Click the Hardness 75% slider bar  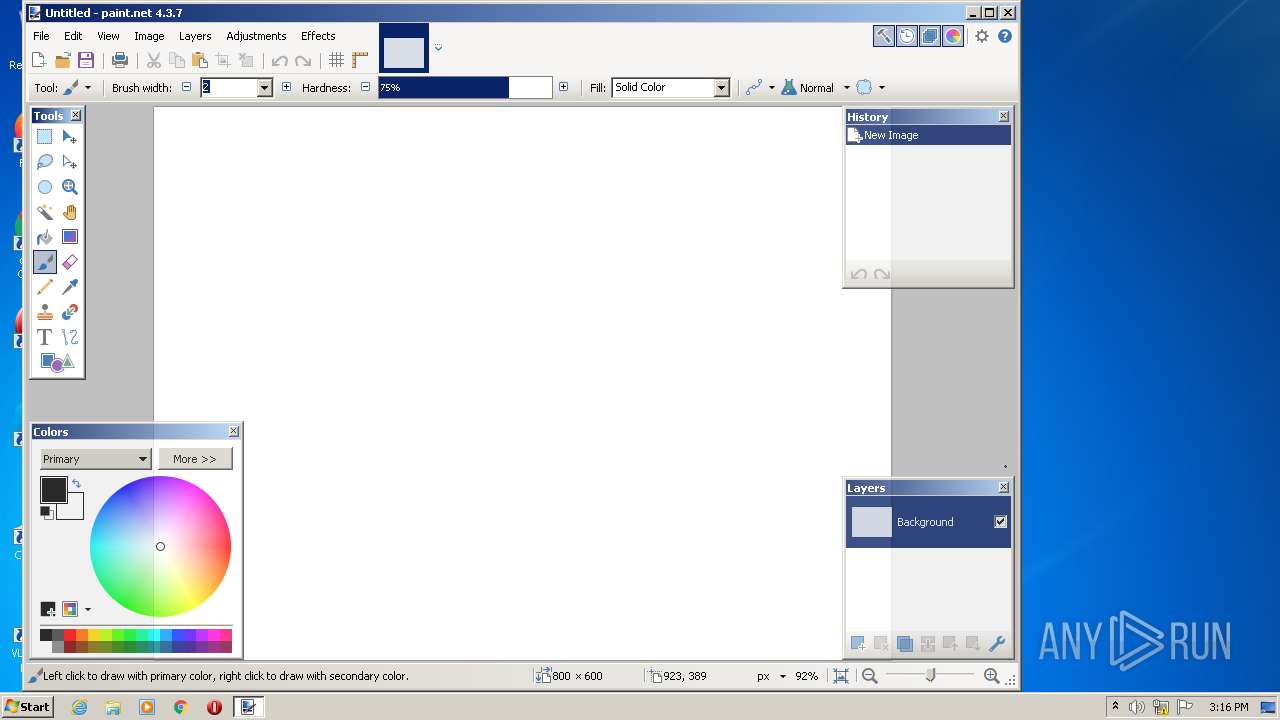[x=465, y=88]
